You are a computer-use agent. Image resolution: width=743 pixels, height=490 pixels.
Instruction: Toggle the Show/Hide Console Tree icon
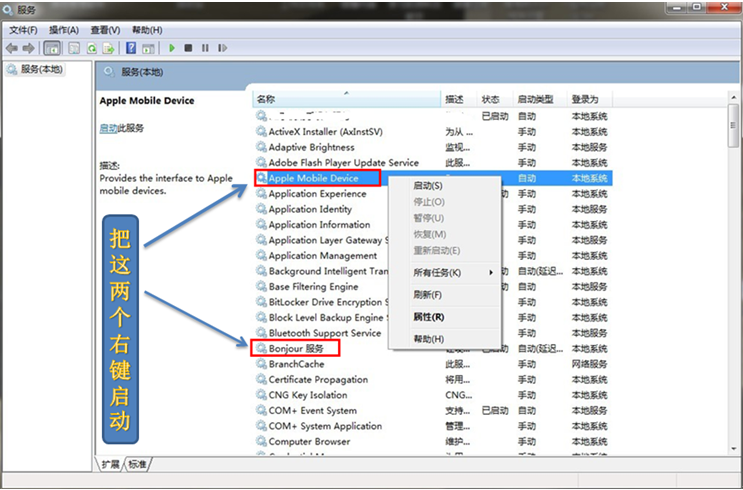52,48
